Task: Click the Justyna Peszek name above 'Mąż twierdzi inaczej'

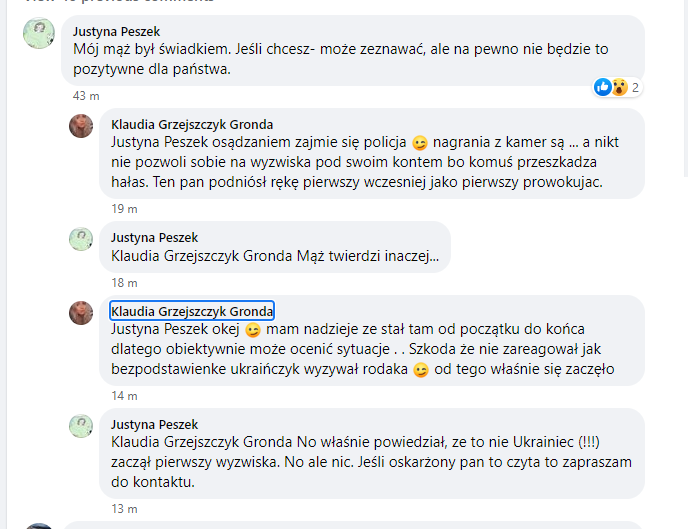Action: tap(155, 238)
